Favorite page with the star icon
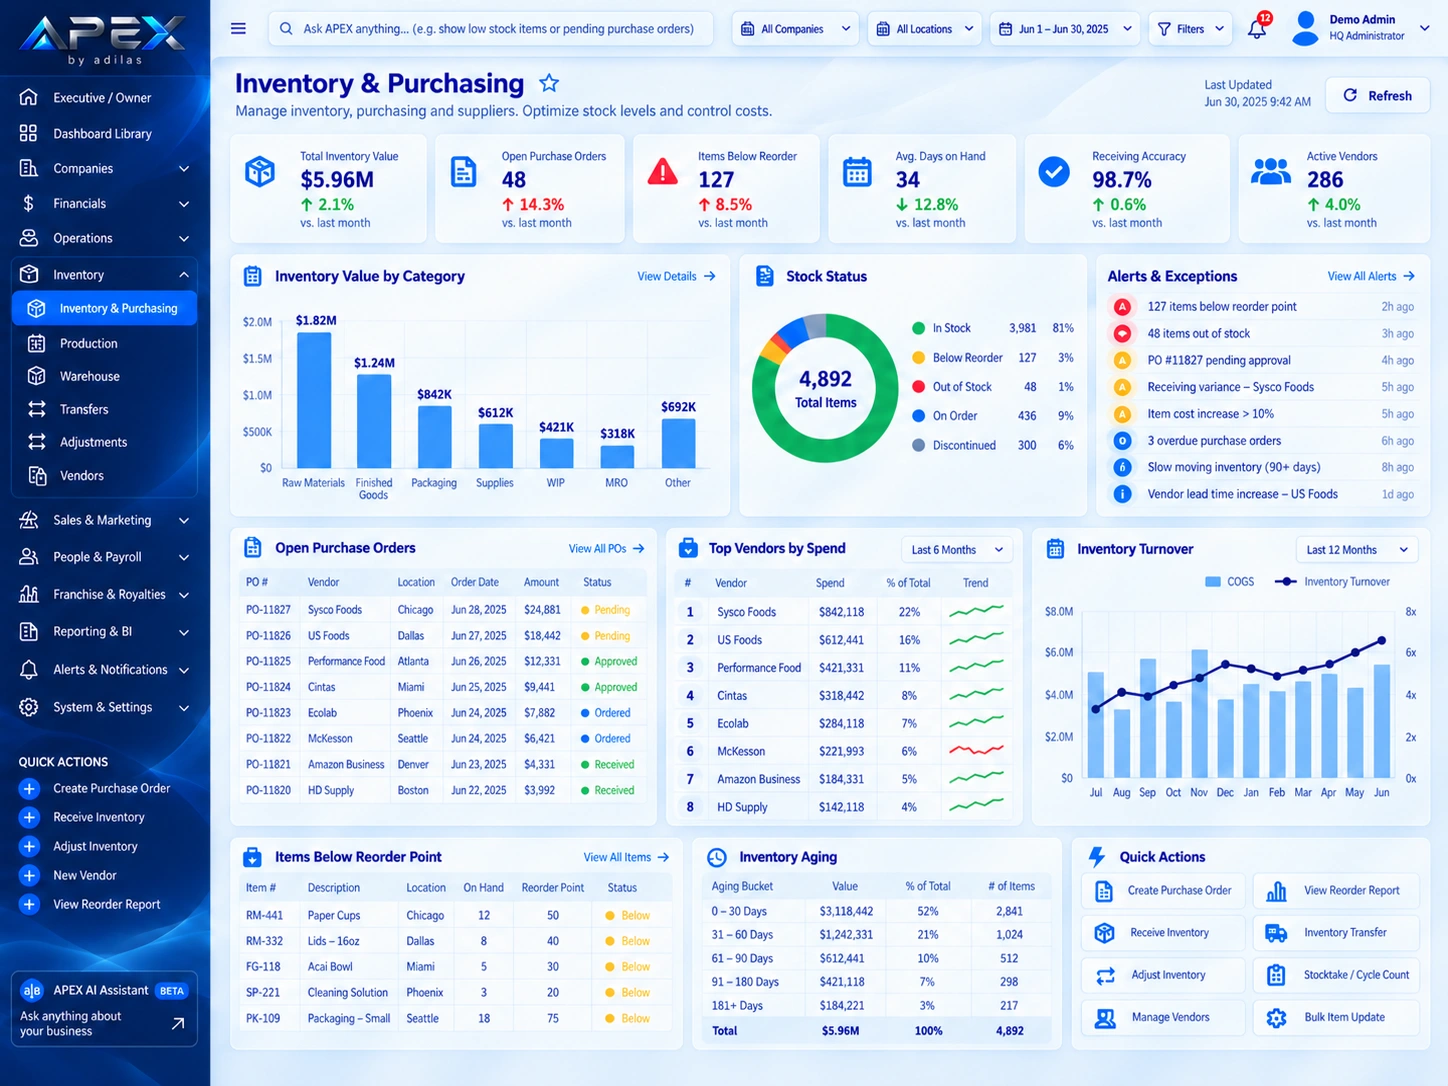Screen dimensions: 1448x1086 (x=549, y=83)
